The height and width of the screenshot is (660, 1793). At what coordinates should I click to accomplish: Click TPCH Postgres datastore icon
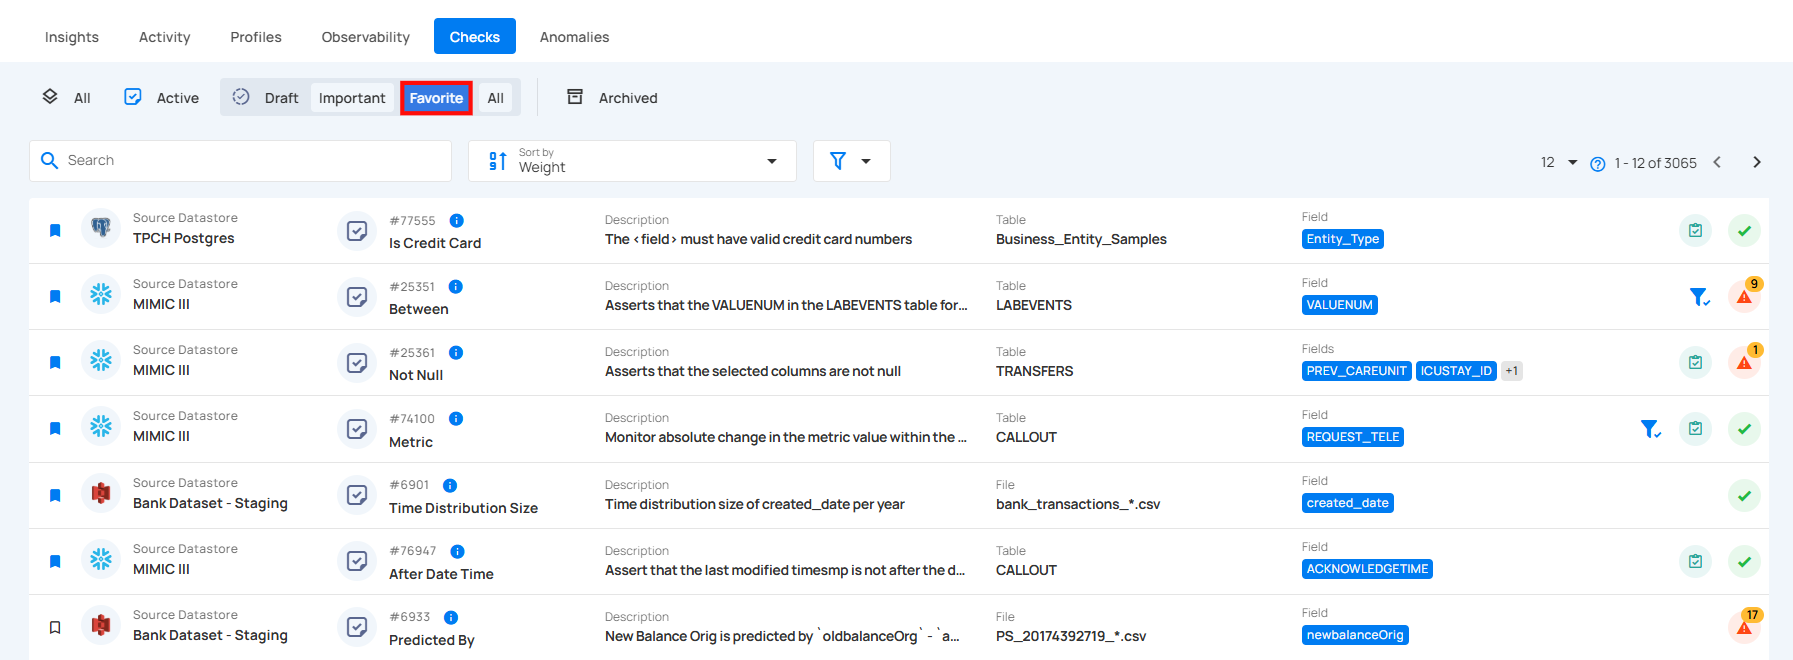101,229
